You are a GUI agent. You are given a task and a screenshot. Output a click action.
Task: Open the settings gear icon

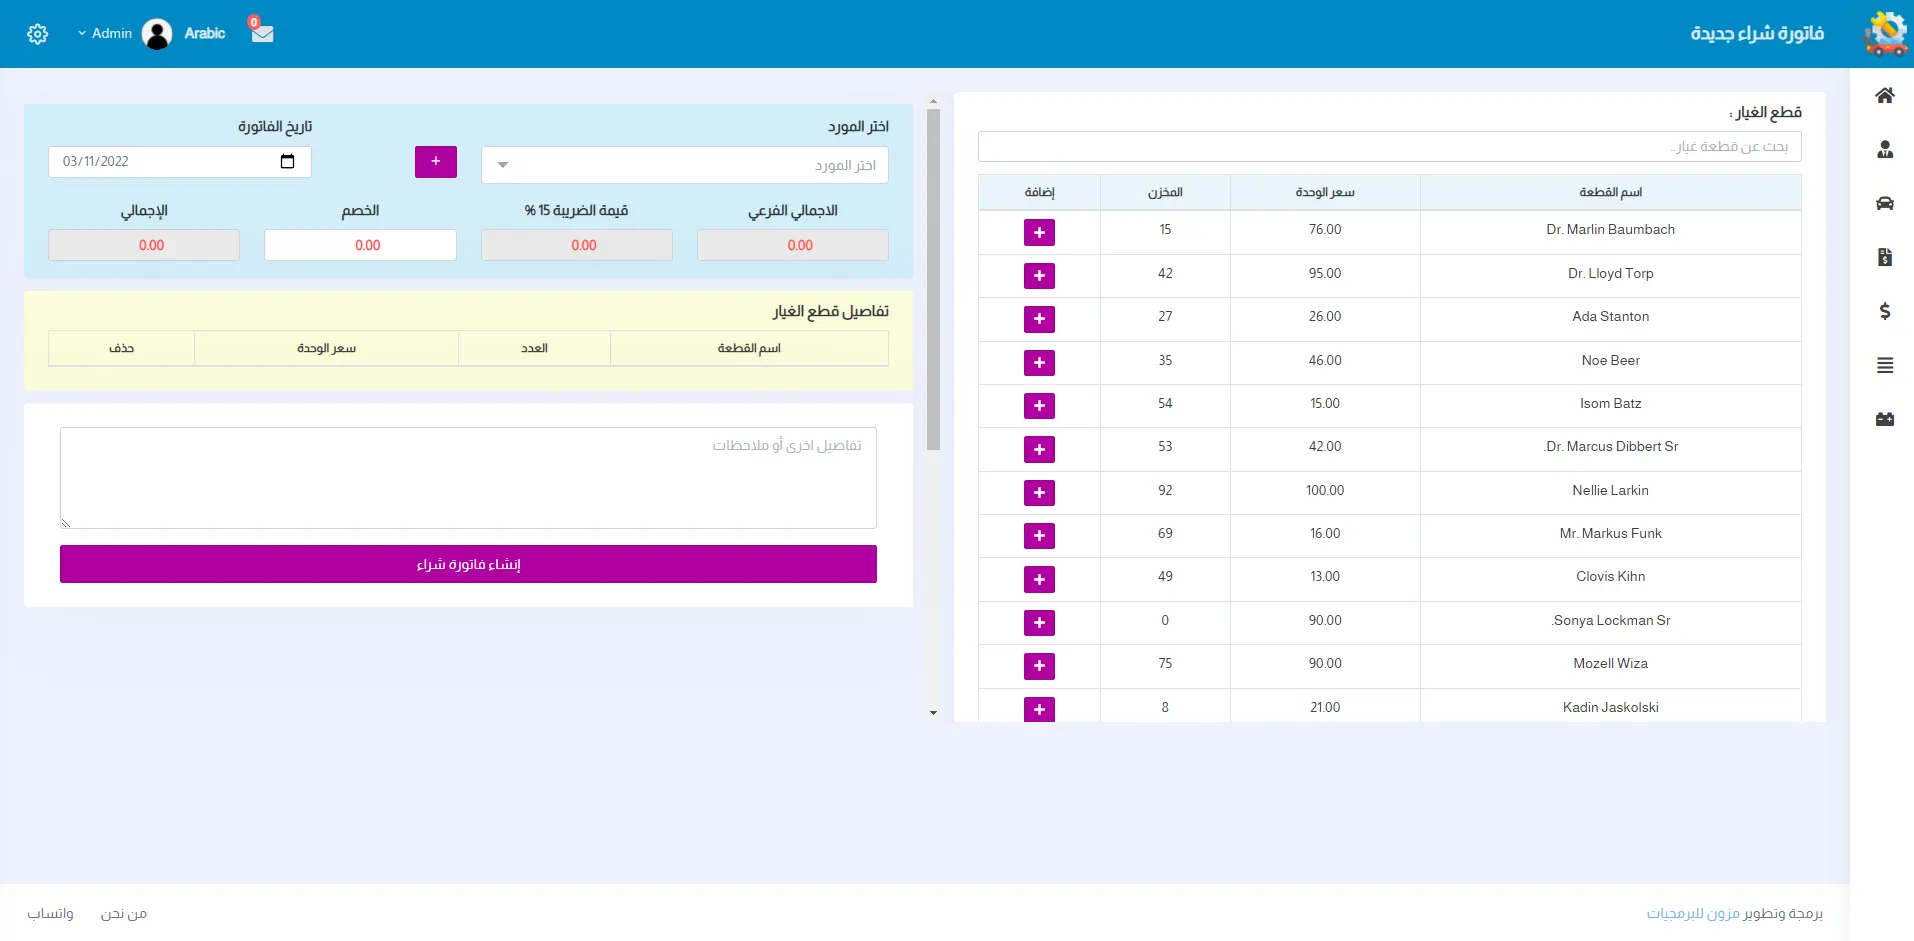pos(38,34)
